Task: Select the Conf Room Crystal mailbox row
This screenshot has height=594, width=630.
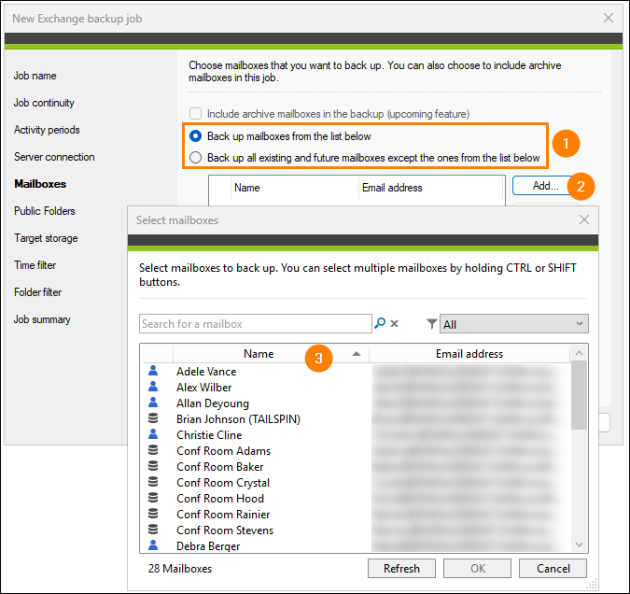Action: [356, 482]
